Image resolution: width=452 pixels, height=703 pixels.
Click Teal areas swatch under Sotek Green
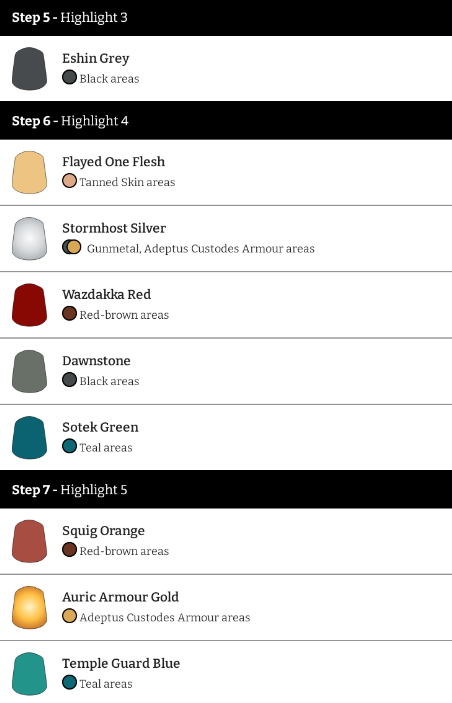[x=69, y=446]
